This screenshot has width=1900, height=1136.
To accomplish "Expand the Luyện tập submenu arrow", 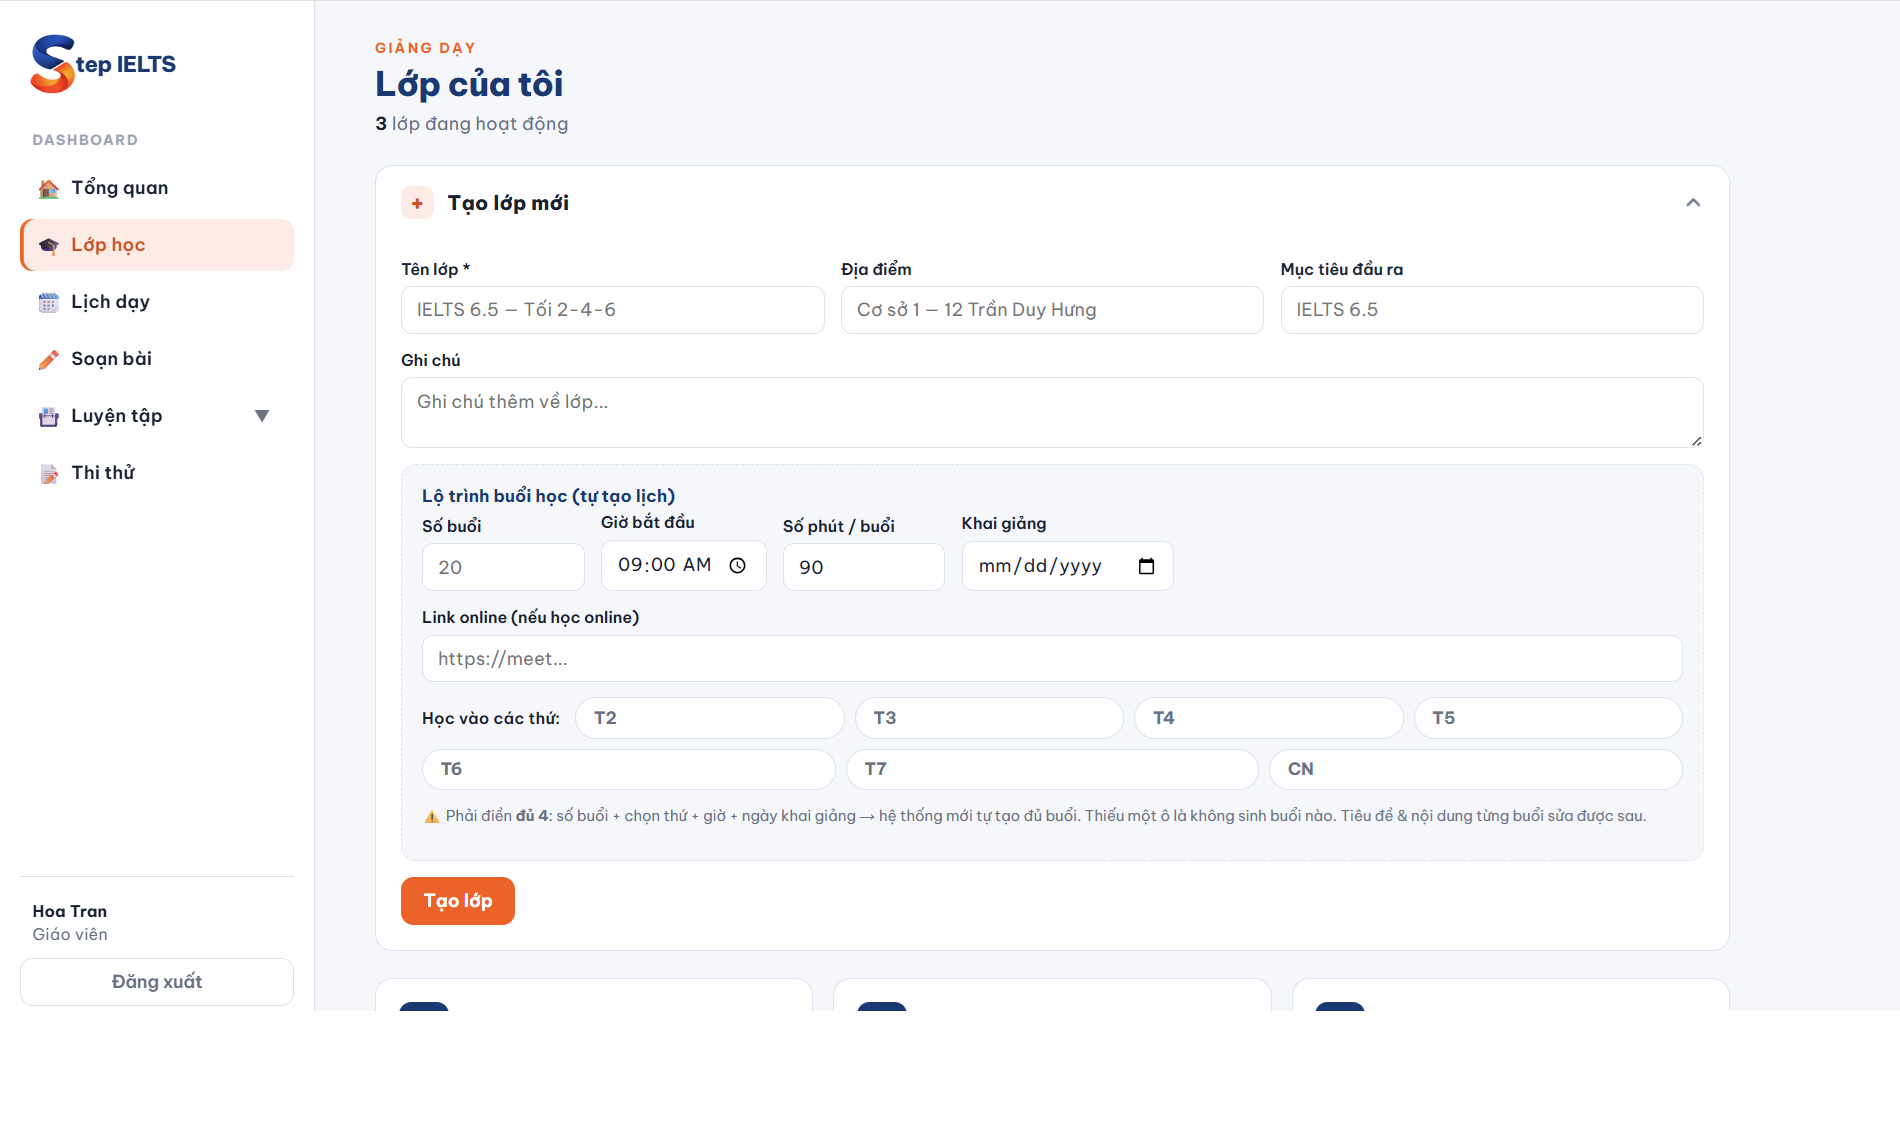I will click(262, 416).
